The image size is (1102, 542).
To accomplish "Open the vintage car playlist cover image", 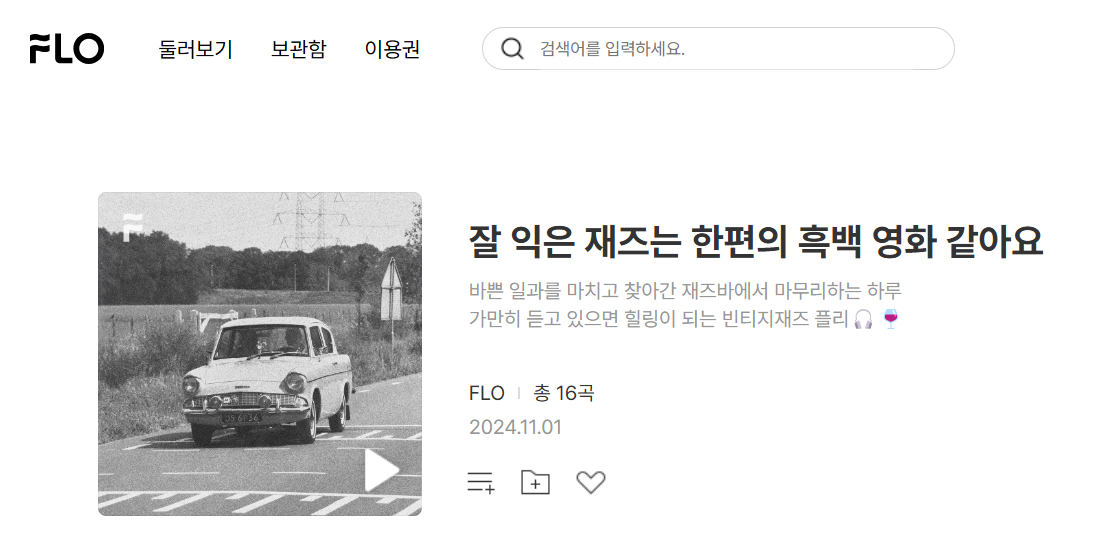I will click(259, 354).
